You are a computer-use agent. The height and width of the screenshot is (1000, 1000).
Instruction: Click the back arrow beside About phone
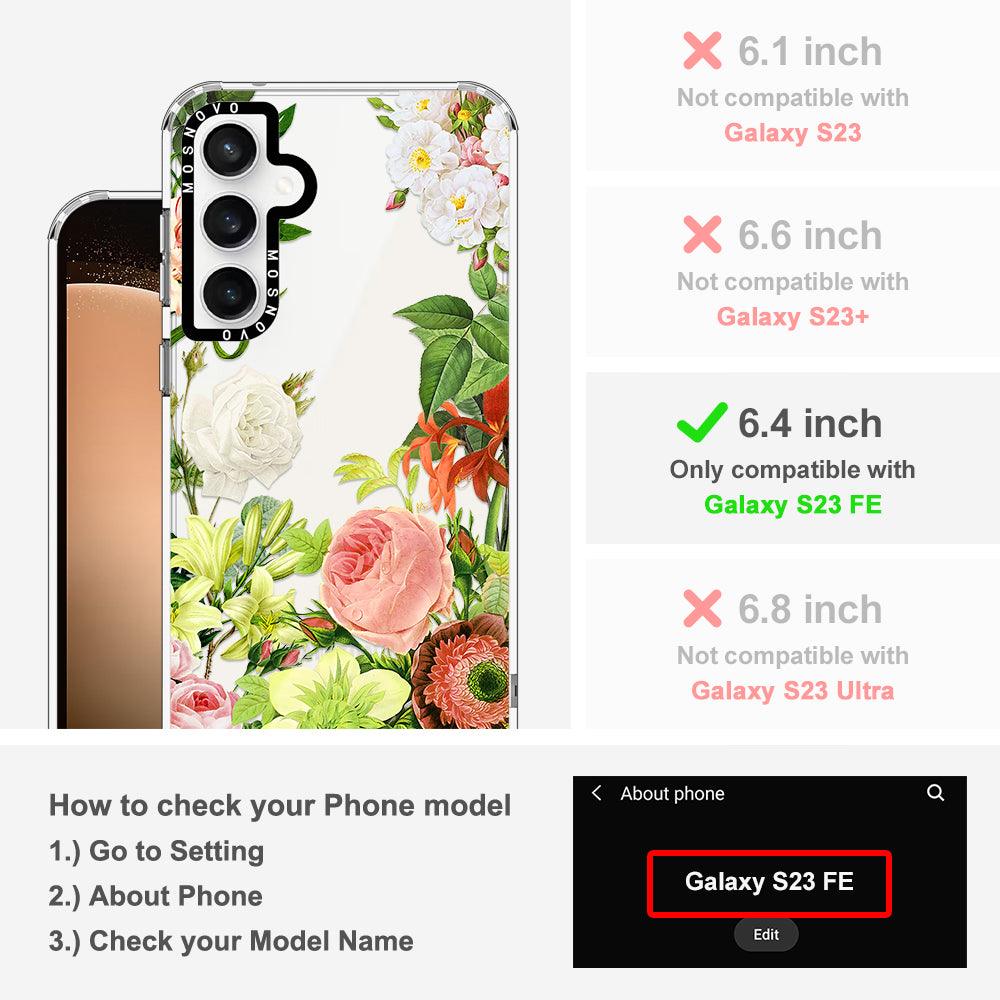(x=597, y=793)
